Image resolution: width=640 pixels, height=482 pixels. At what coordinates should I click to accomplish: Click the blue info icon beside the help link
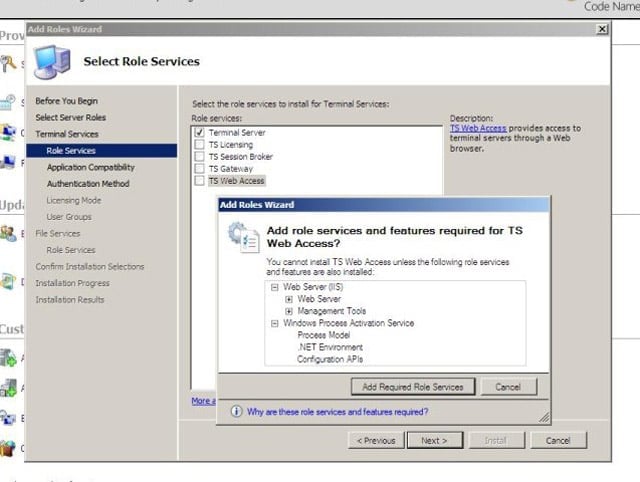pos(236,411)
